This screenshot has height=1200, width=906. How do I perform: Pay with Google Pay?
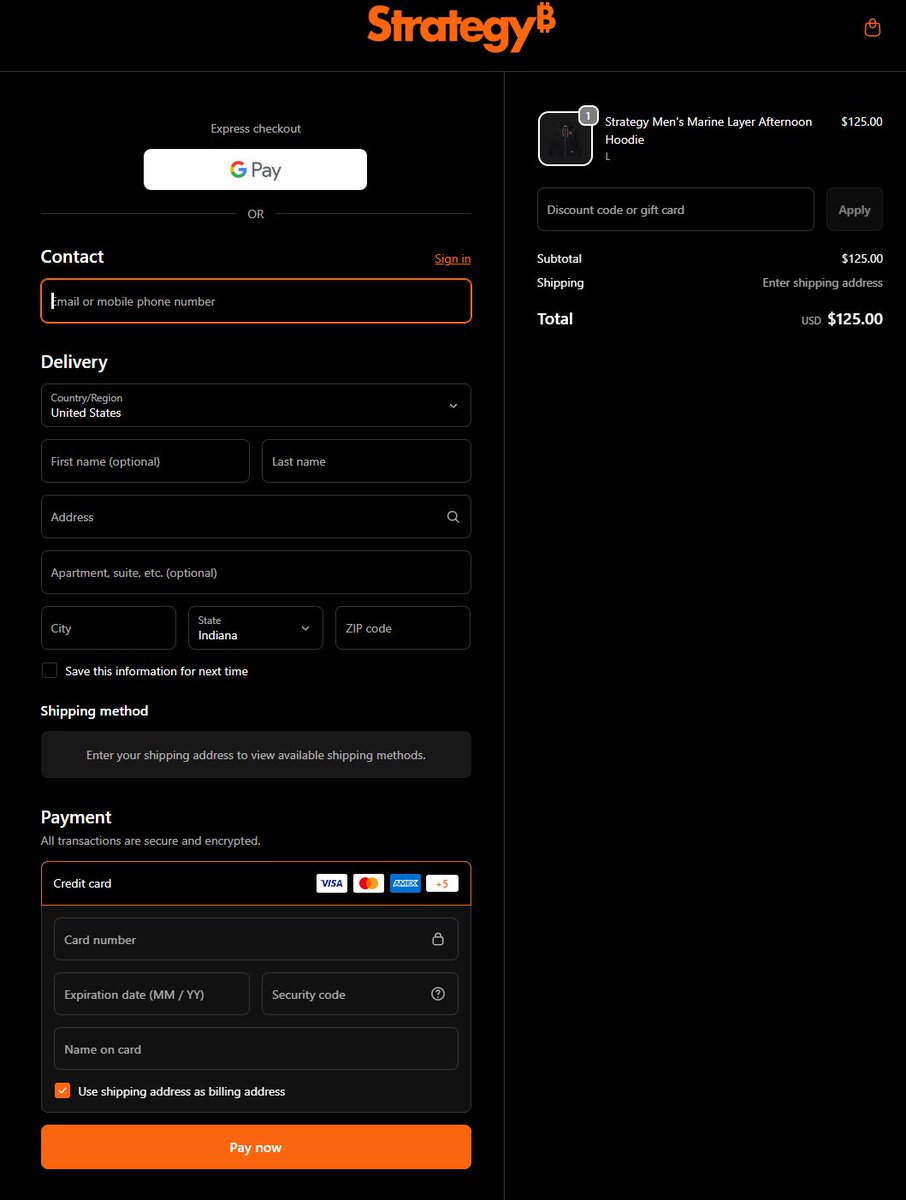click(x=255, y=169)
